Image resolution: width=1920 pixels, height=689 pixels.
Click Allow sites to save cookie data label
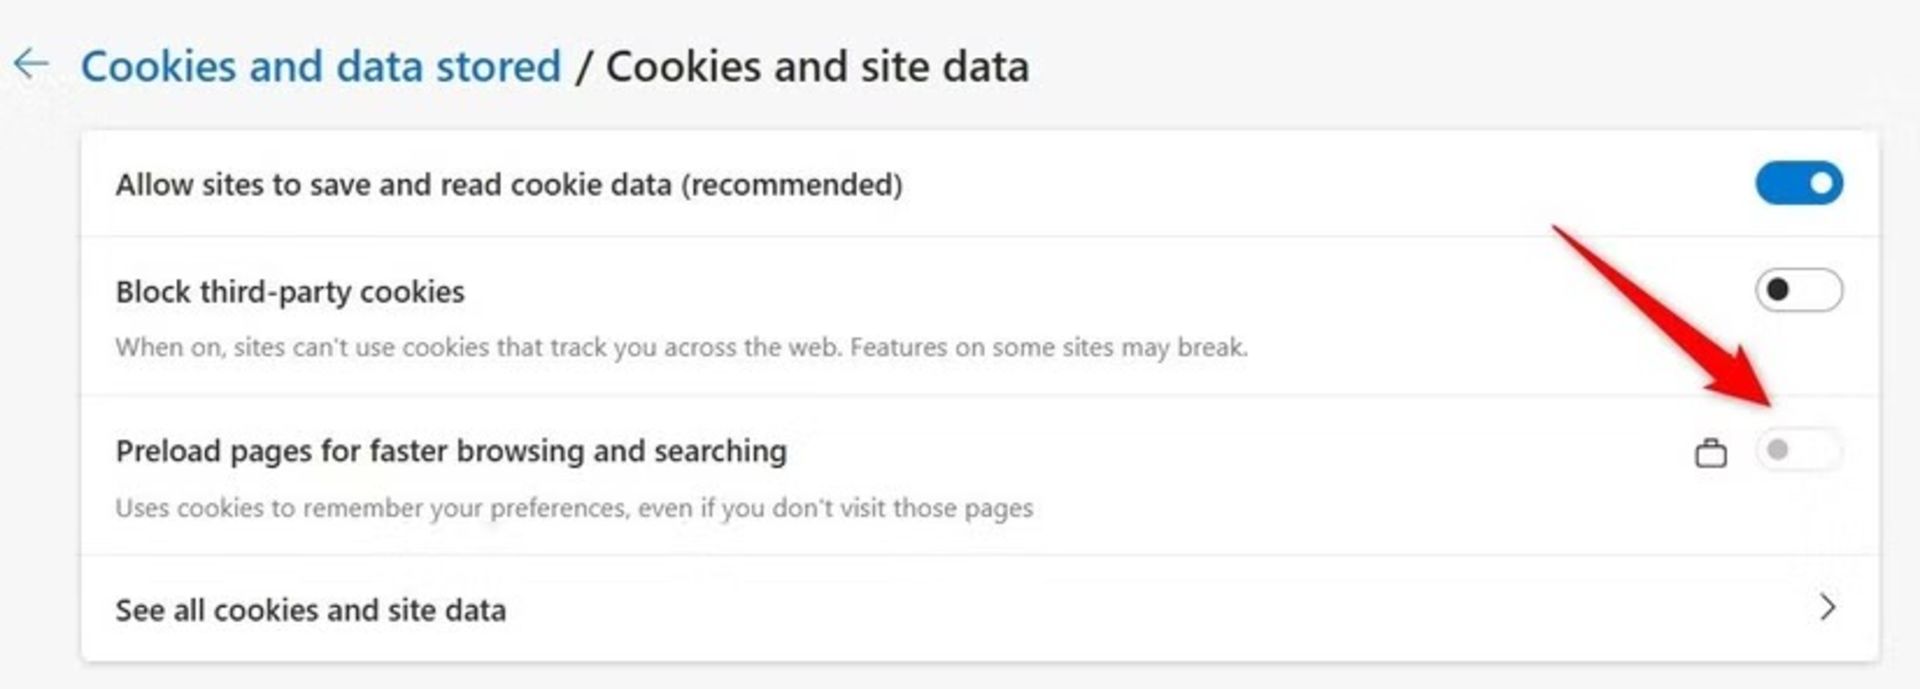pos(509,185)
